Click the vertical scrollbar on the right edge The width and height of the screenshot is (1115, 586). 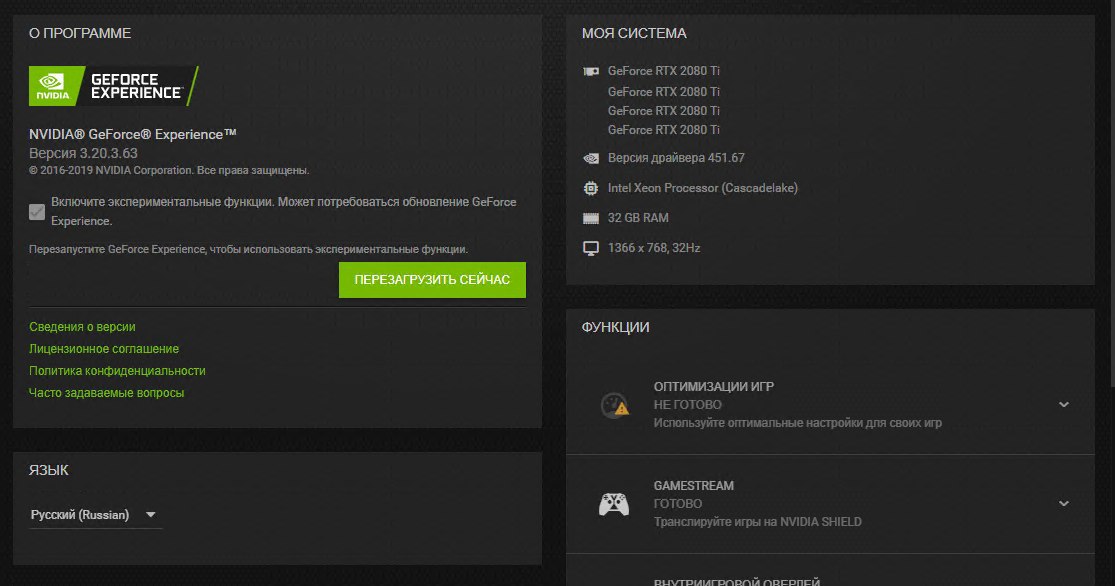click(1111, 192)
